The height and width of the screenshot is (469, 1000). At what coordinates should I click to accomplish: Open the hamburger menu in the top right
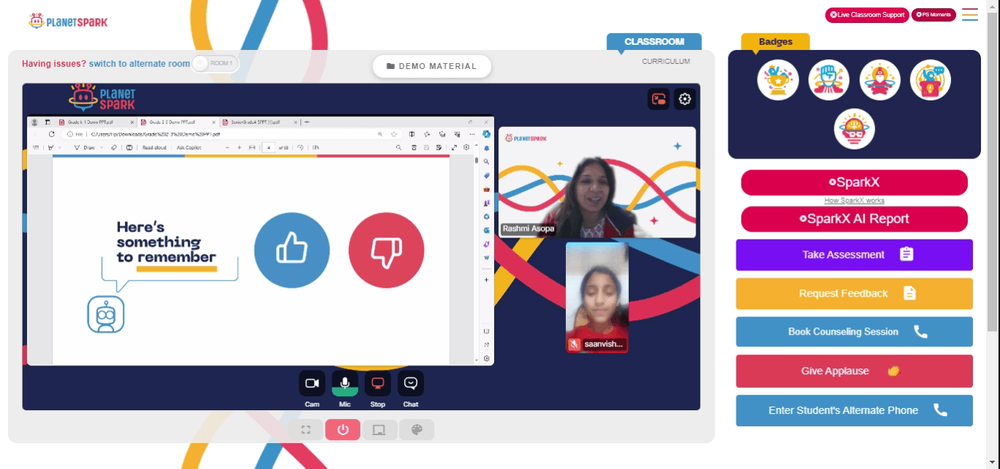pyautogui.click(x=969, y=15)
